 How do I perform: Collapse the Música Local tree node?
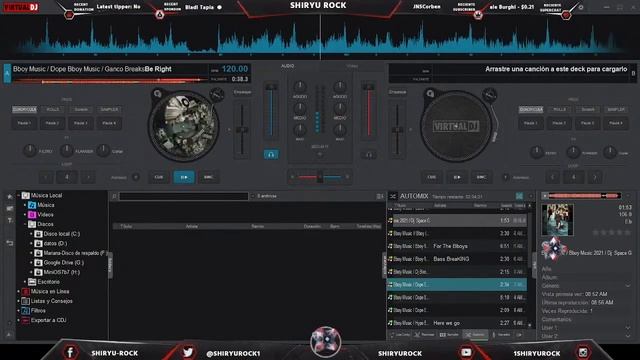pos(18,196)
